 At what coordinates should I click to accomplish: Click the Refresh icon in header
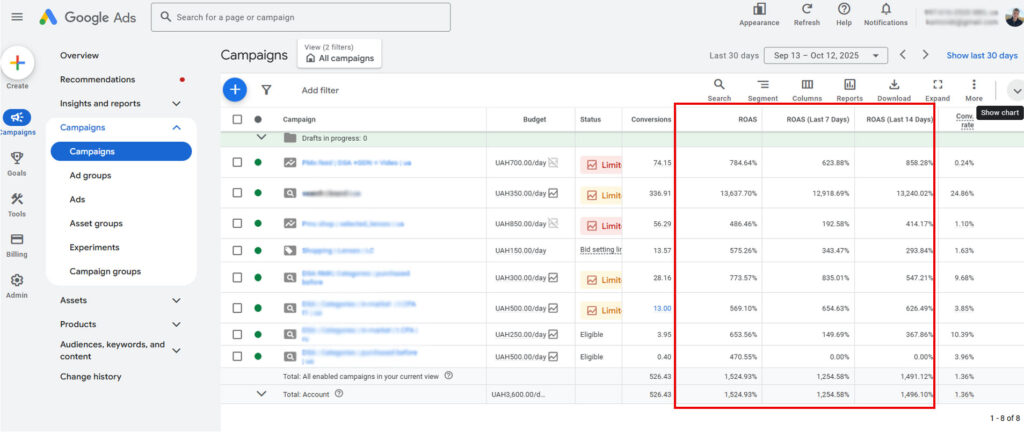(806, 9)
